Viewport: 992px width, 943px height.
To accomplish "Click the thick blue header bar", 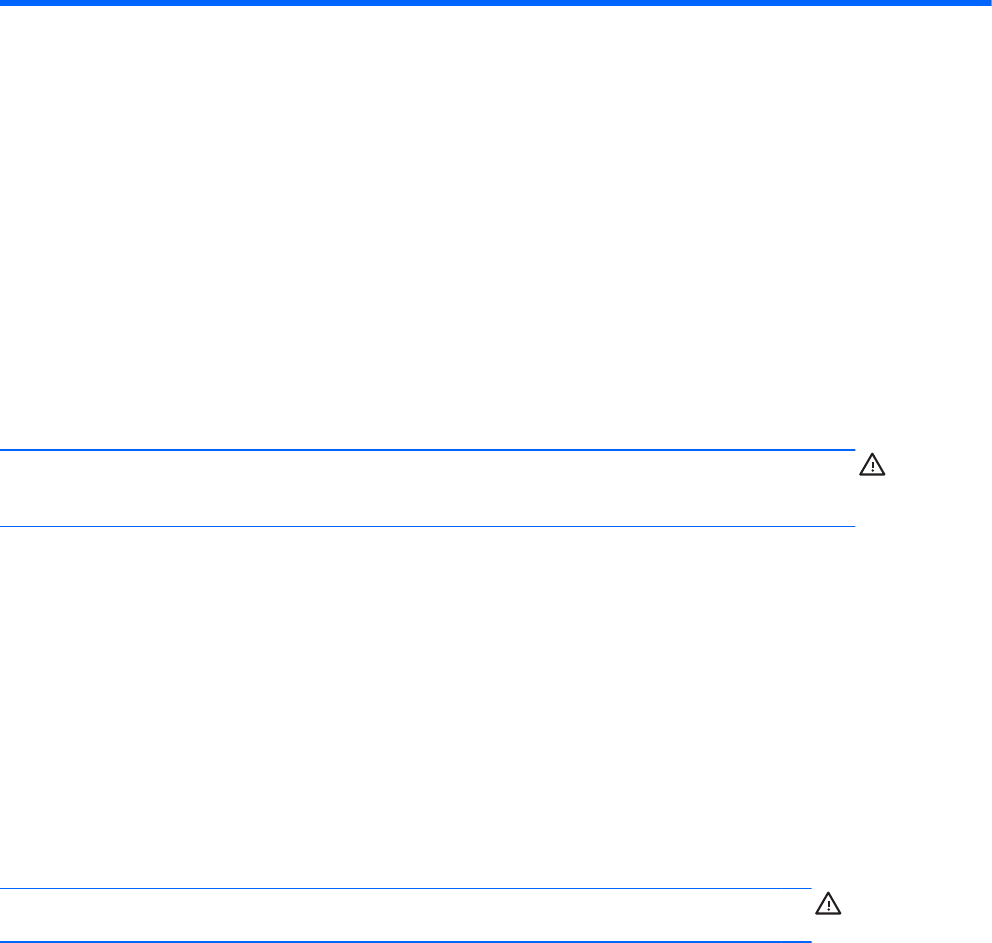I will (496, 3).
